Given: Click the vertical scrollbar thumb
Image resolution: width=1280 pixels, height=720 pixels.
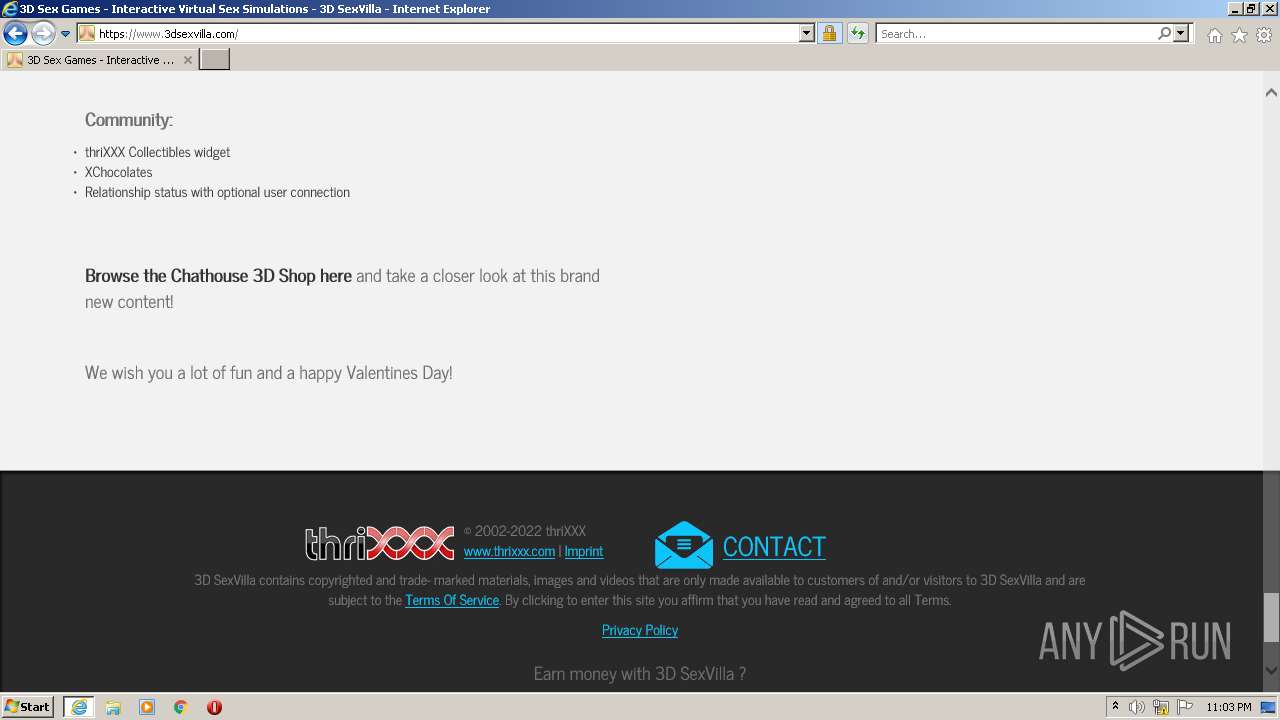Looking at the screenshot, I should (x=1271, y=618).
